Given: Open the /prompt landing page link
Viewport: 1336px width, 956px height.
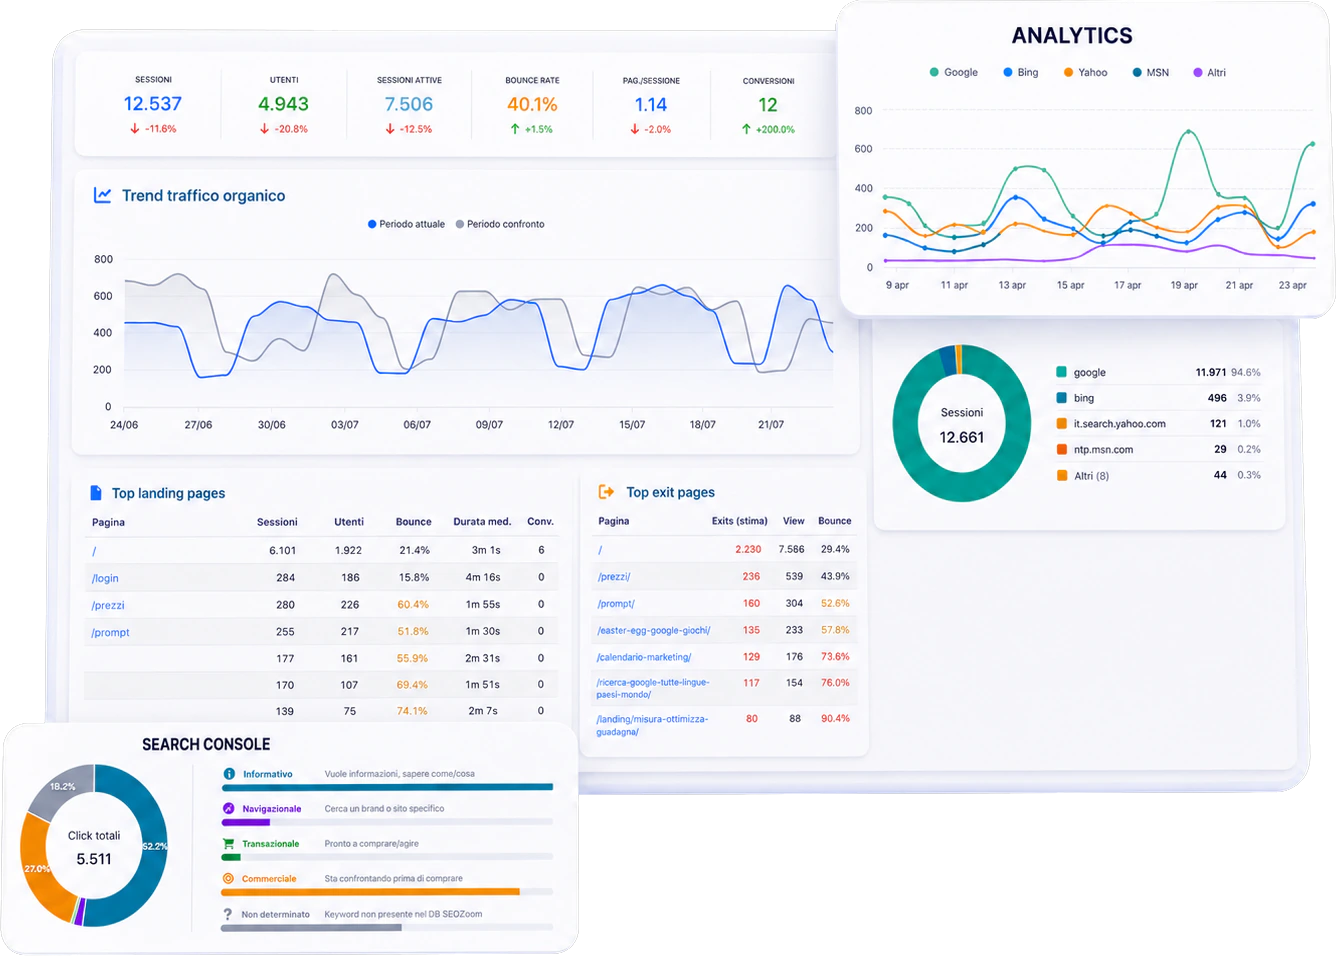Looking at the screenshot, I should click(x=110, y=632).
